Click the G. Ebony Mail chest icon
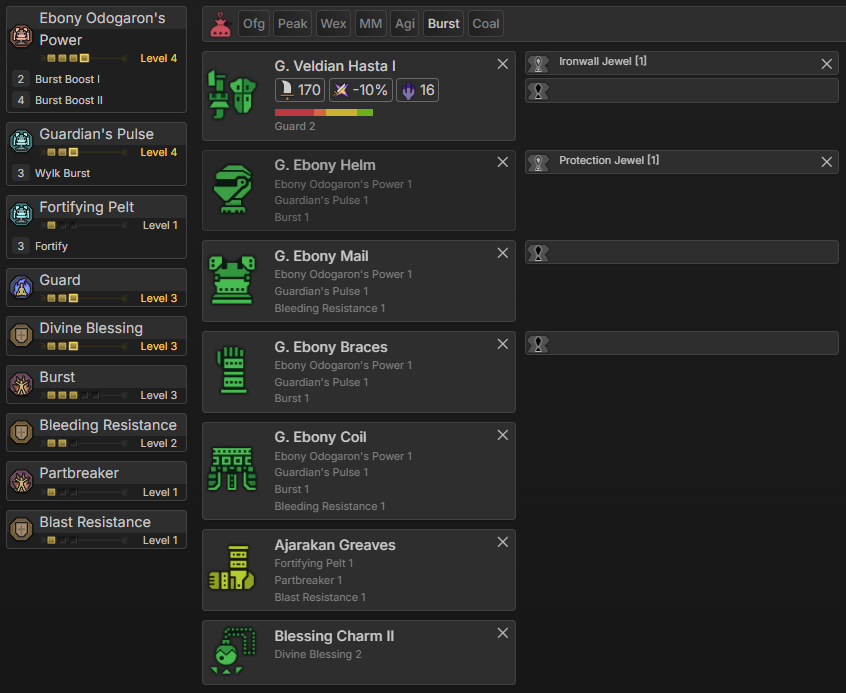Image resolution: width=846 pixels, height=693 pixels. [233, 280]
